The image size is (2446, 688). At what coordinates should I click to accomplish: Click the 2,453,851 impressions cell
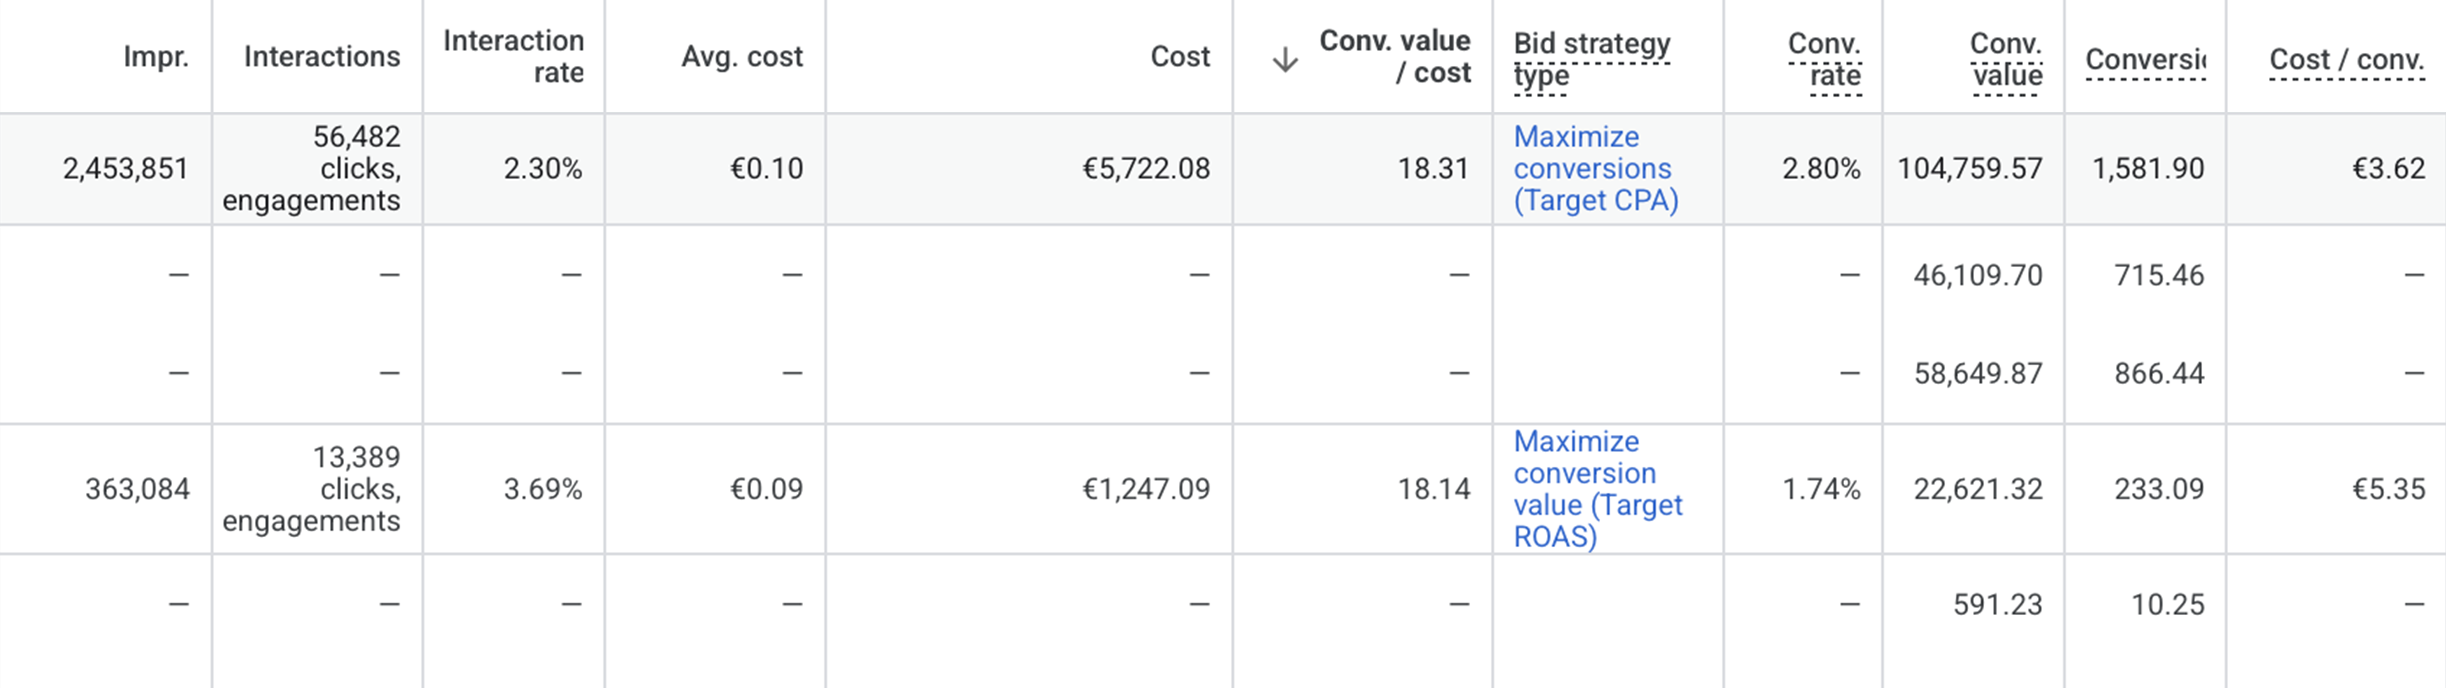click(126, 169)
